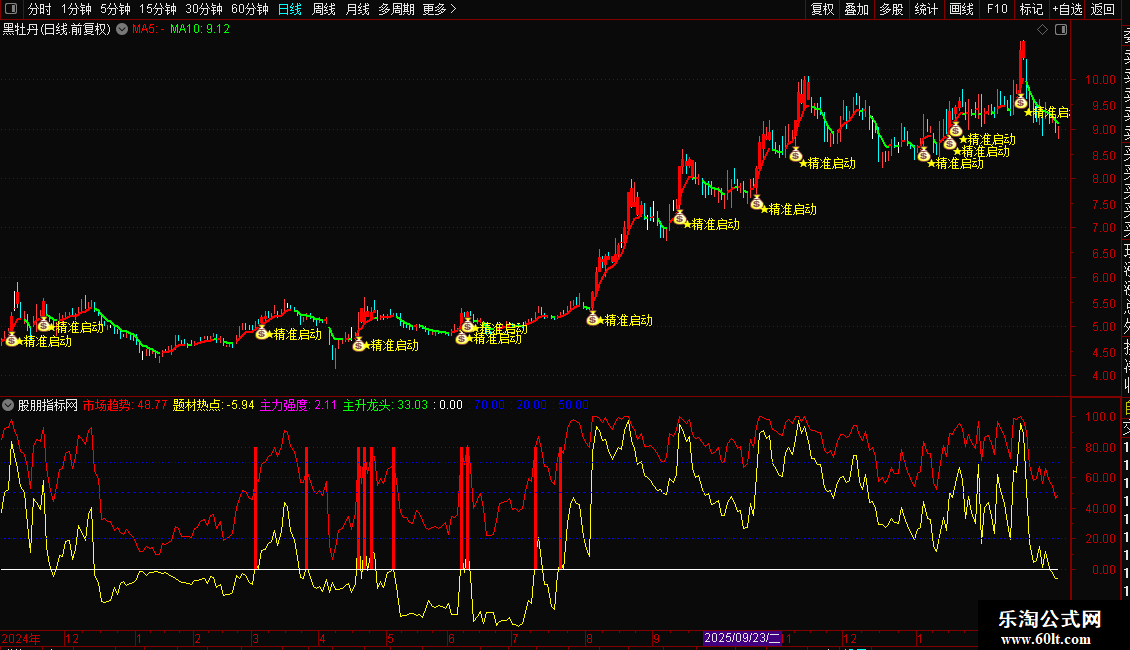Screen dimensions: 1130x650
Task: Click the month 5 label on time axis
Action: point(390,638)
